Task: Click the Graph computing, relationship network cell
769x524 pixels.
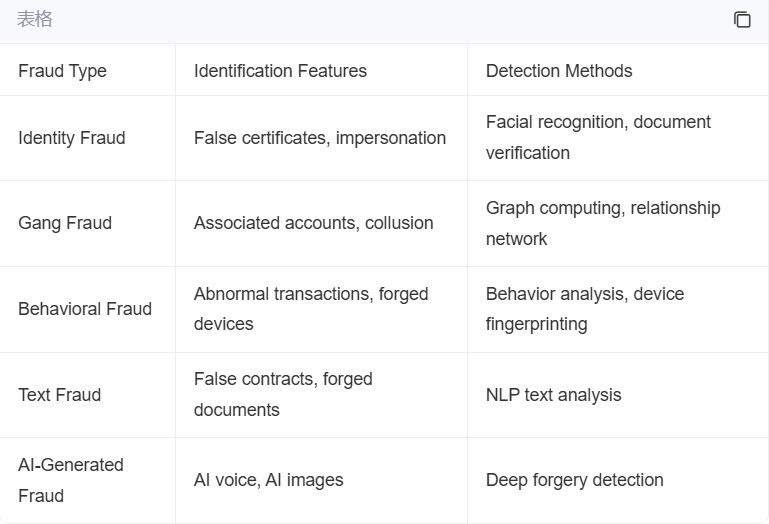Action: click(x=617, y=223)
